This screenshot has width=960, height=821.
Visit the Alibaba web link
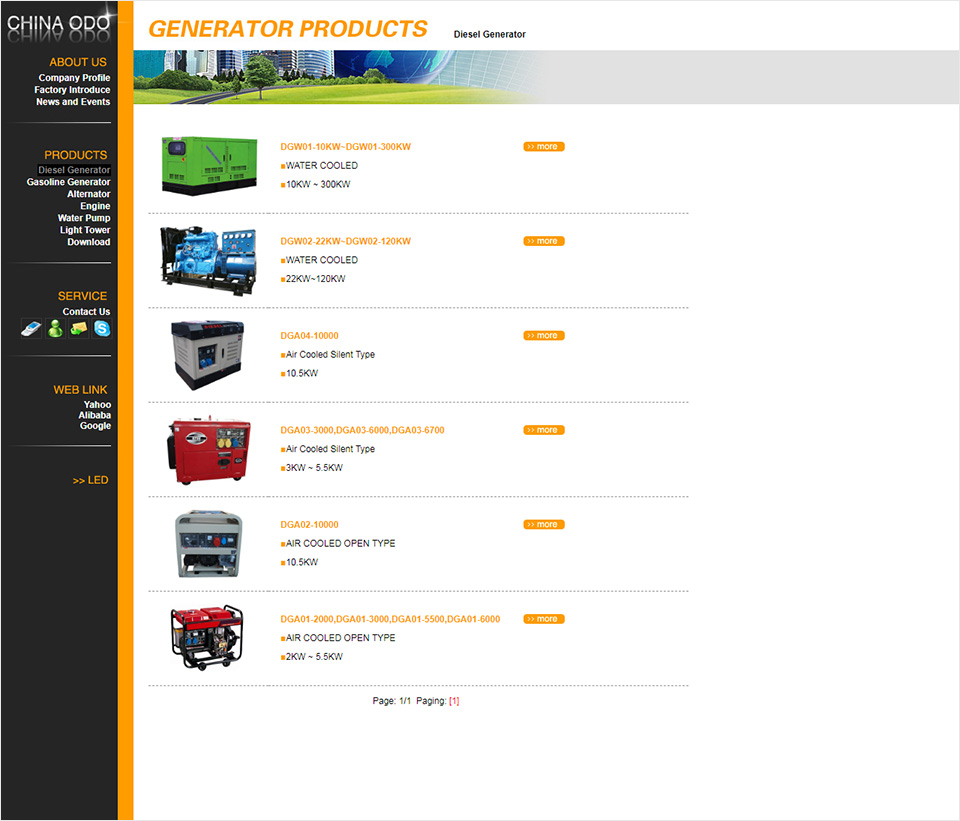pyautogui.click(x=95, y=415)
